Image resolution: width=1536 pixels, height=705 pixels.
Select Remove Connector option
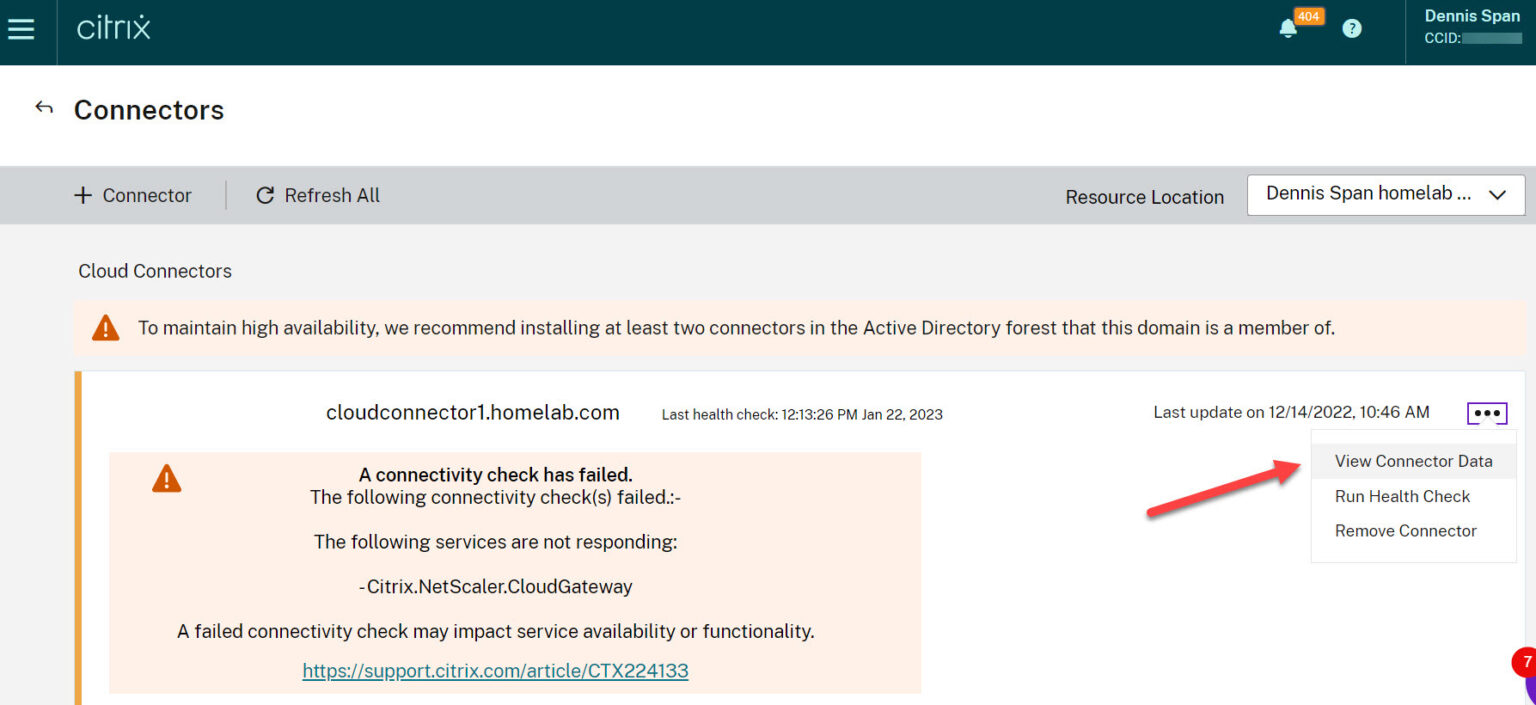(1405, 531)
